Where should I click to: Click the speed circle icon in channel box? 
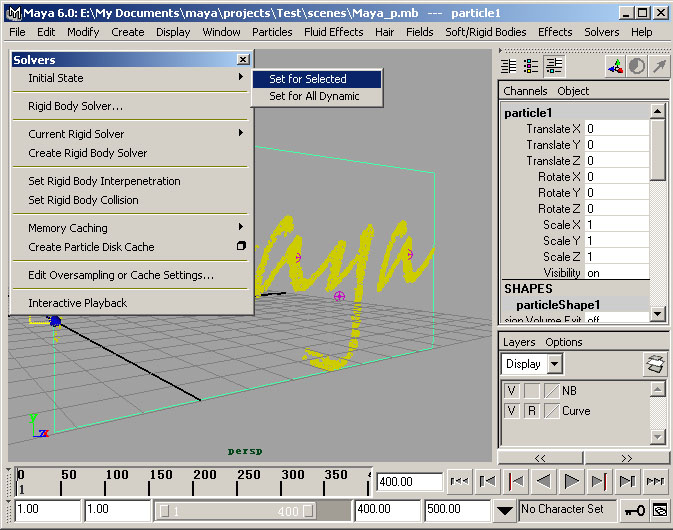coord(635,66)
